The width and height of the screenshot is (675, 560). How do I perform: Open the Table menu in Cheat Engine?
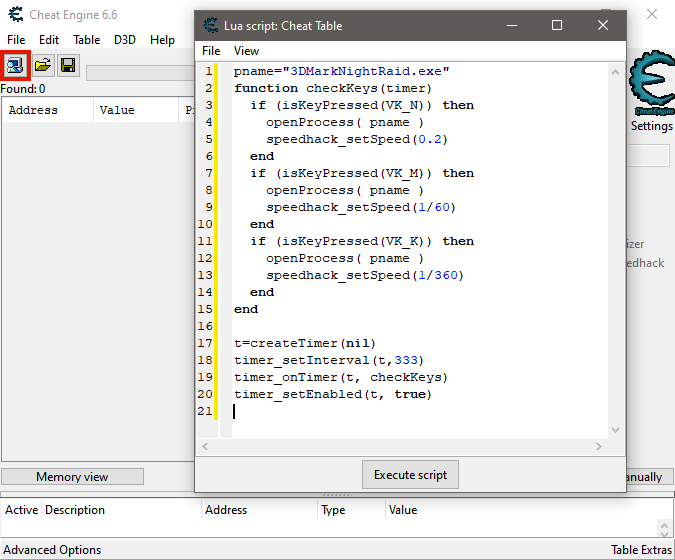click(x=87, y=40)
